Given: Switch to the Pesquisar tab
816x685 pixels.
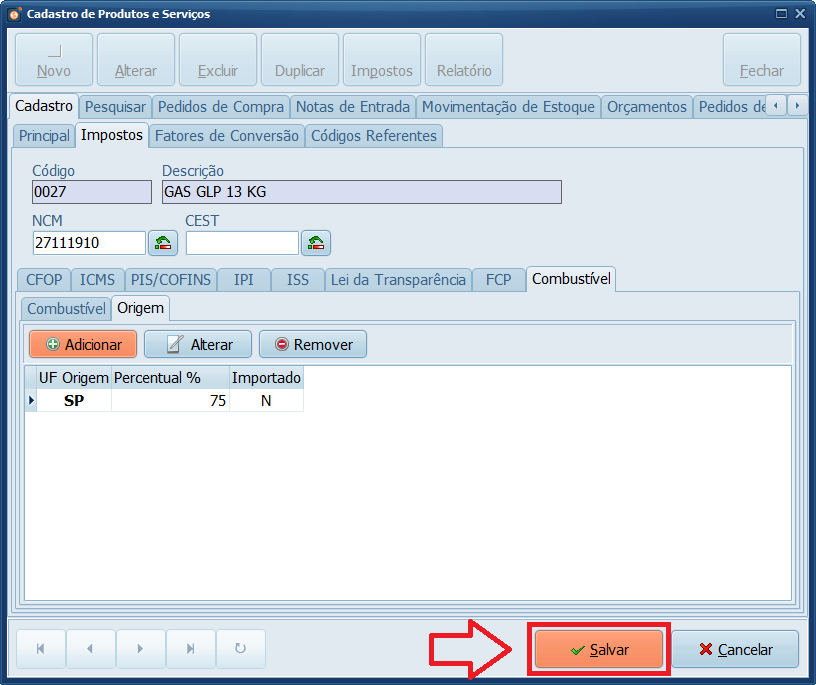Looking at the screenshot, I should click(x=116, y=107).
